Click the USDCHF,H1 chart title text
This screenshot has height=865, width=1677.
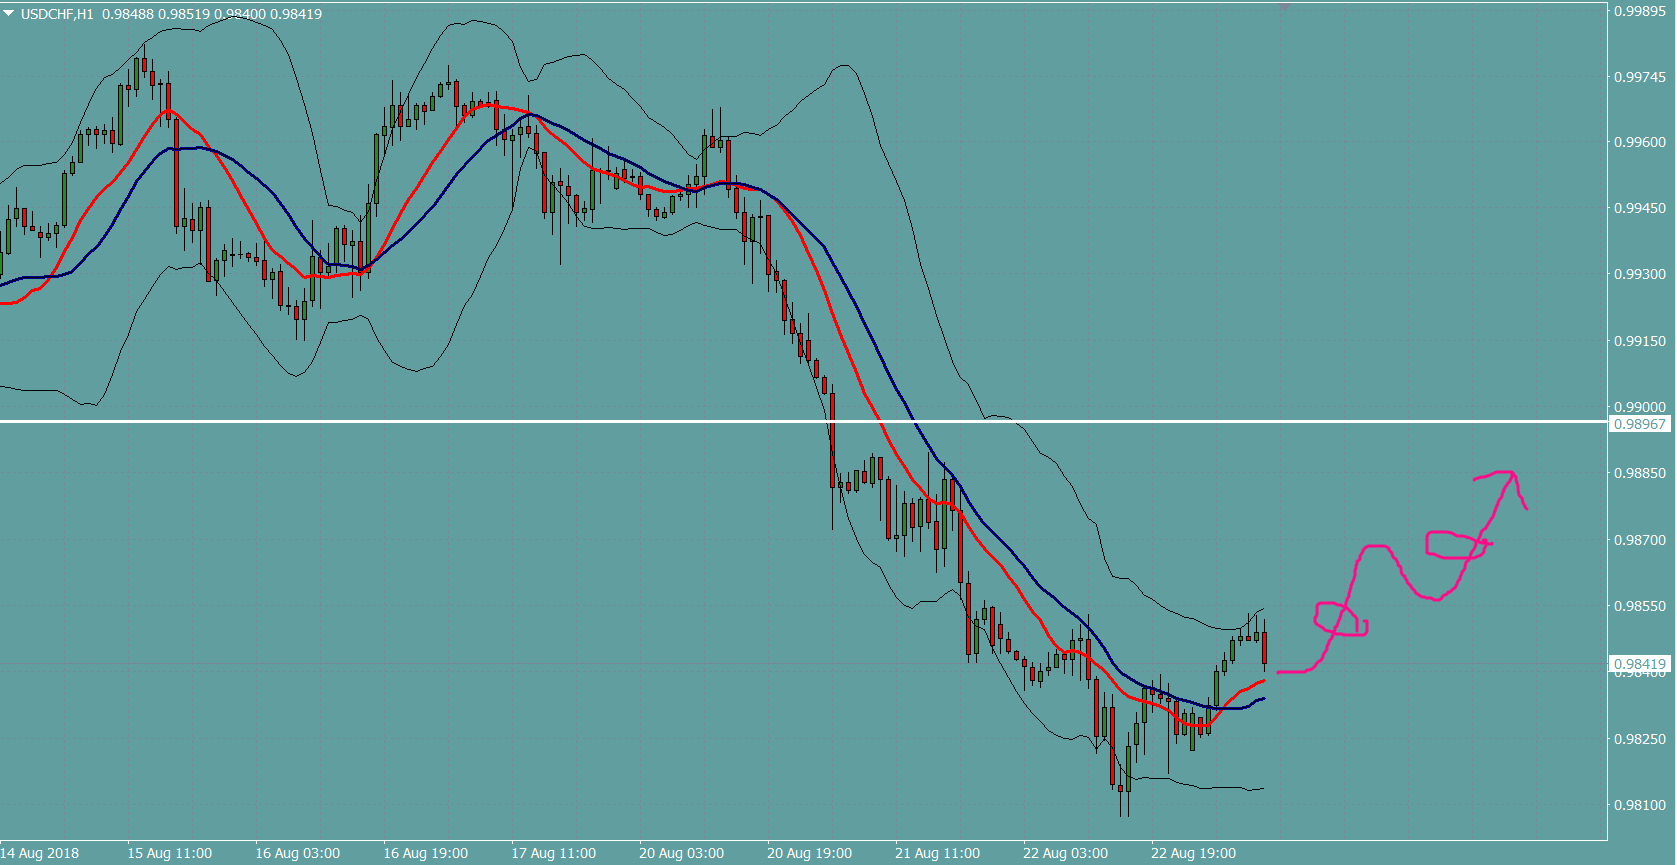(57, 14)
